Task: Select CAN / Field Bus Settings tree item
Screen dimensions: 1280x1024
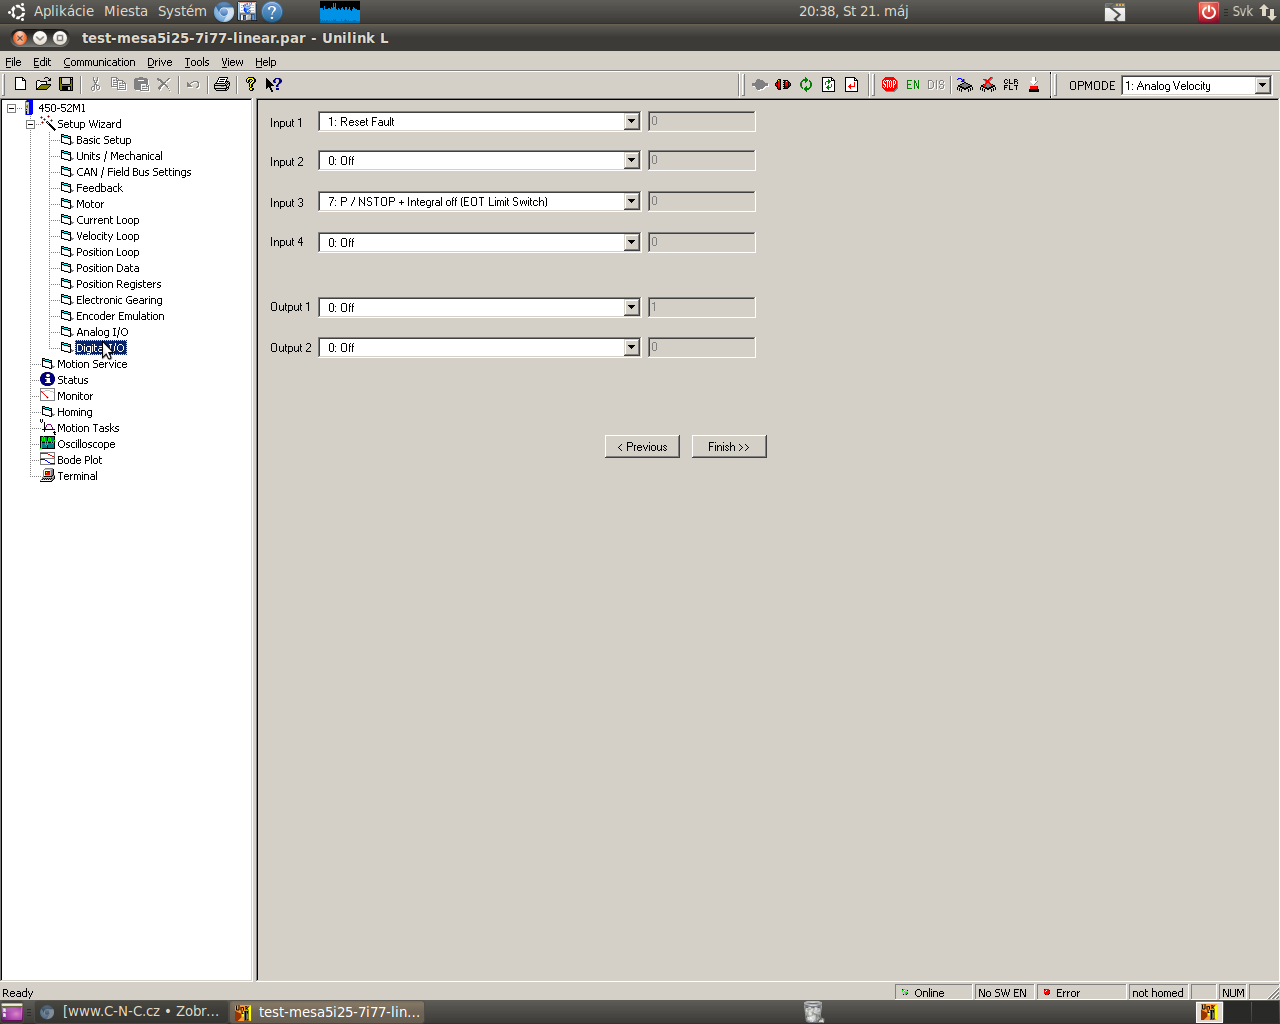Action: coord(134,172)
